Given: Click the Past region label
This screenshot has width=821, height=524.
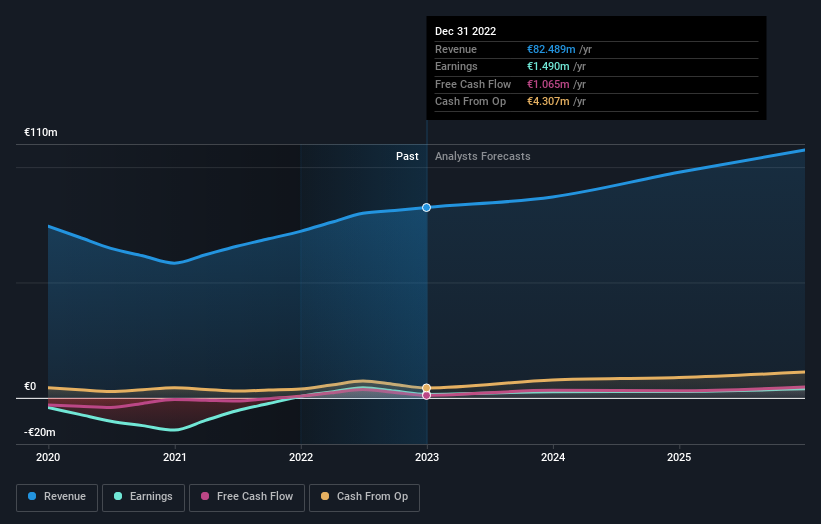Looking at the screenshot, I should click(407, 156).
